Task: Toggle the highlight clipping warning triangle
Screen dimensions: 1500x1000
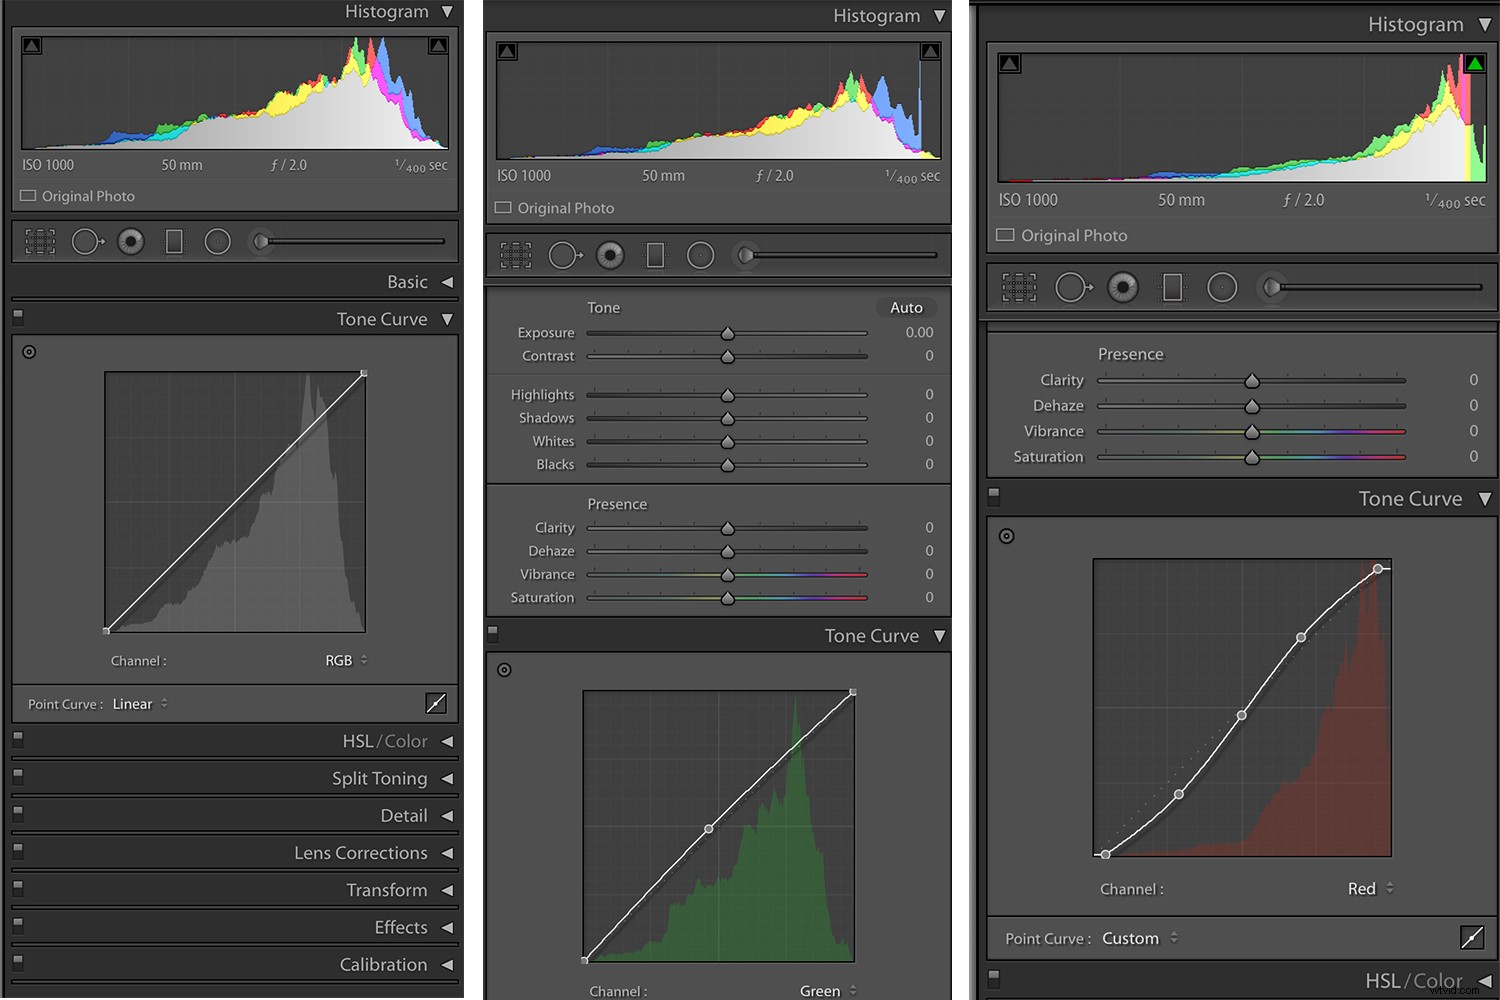Action: 437,46
